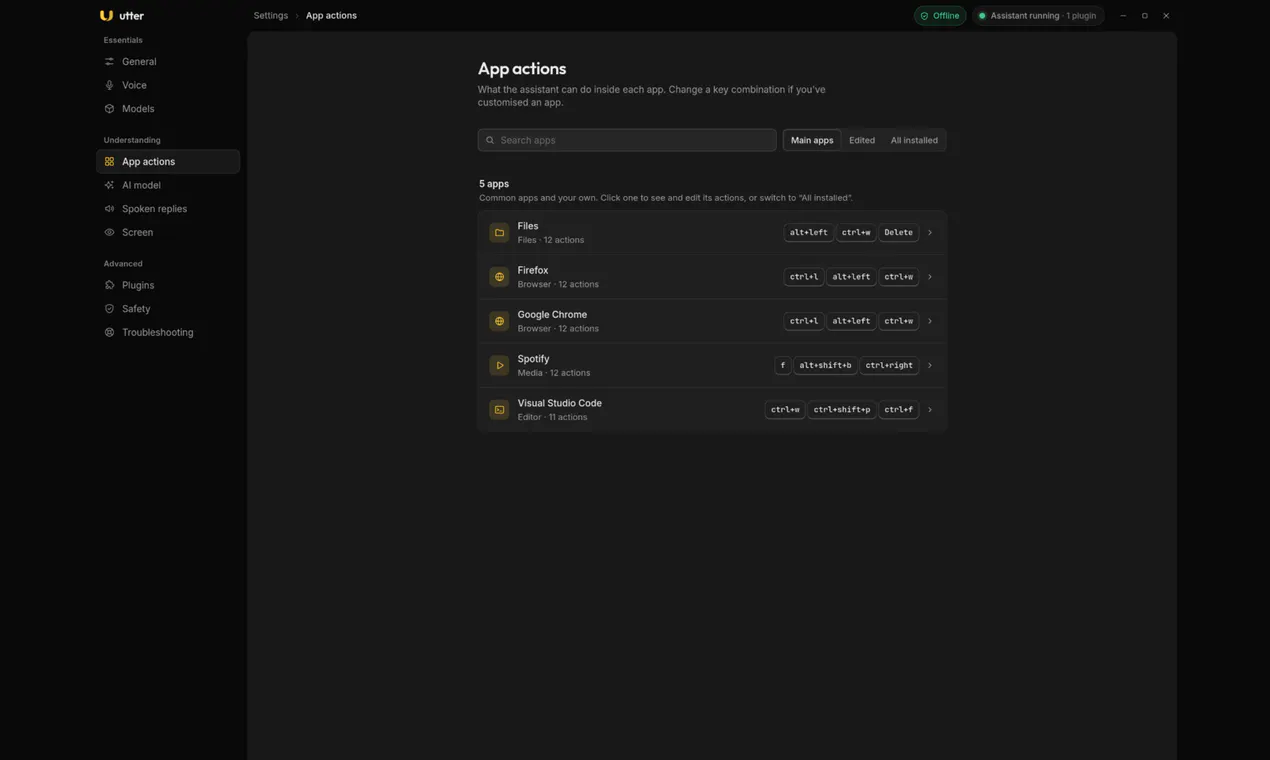1270x760 pixels.
Task: Open the Plugins page
Action: pos(168,285)
